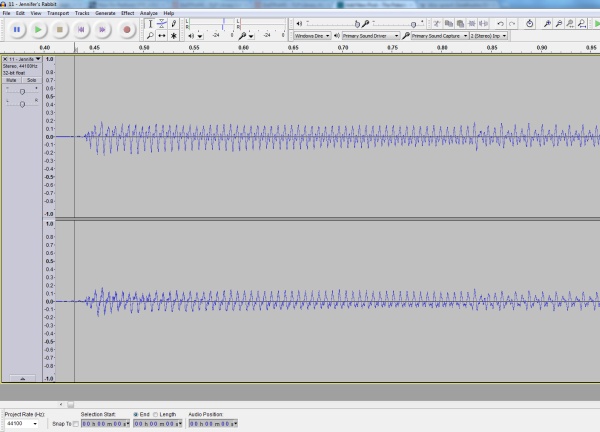Pick the Multi-Tool asterisk icon
The height and width of the screenshot is (432, 600).
(174, 35)
